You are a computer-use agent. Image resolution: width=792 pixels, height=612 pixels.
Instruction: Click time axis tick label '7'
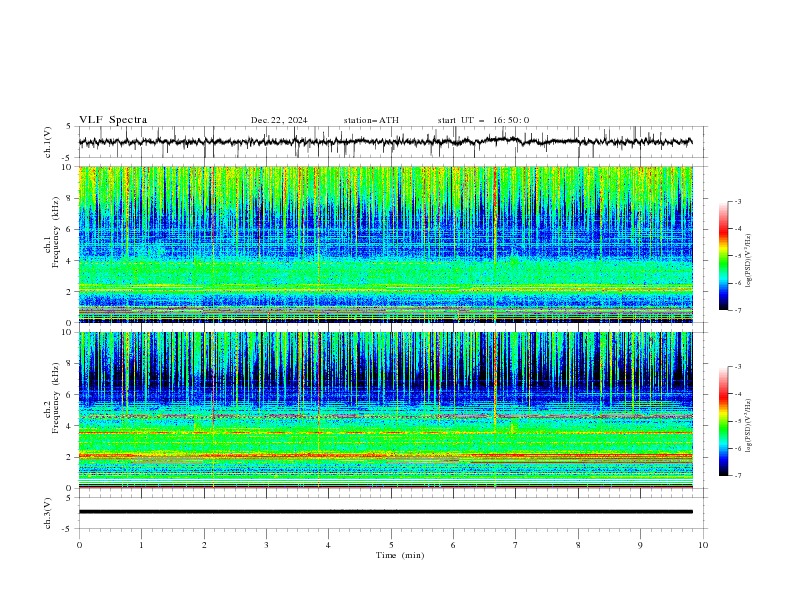point(516,545)
